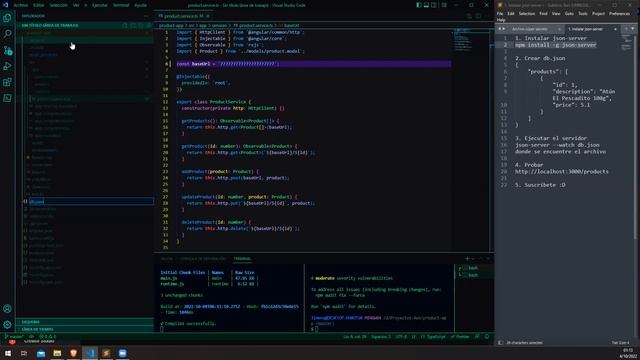Click the 'product-app' segment of the editor breadcrumb
This screenshot has height=360, width=640.
171,25
